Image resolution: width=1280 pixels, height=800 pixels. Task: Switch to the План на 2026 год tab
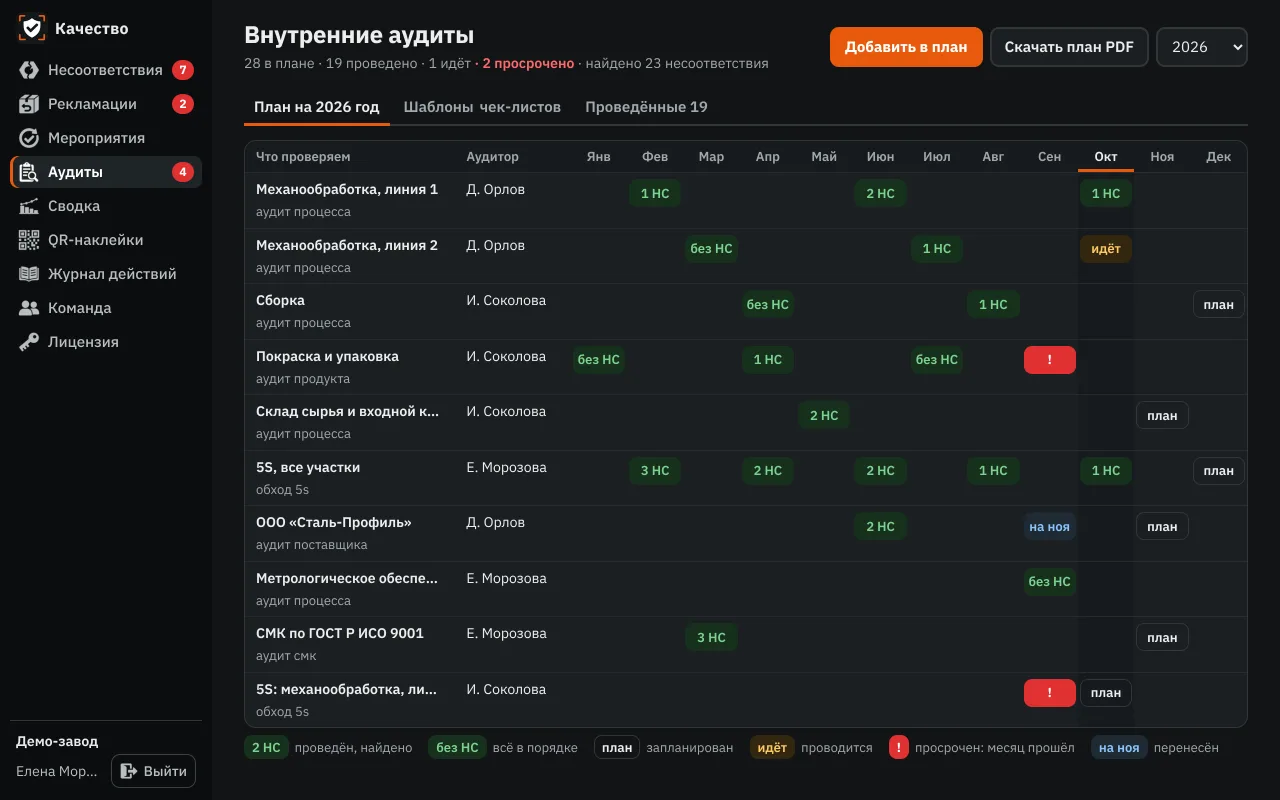point(317,107)
